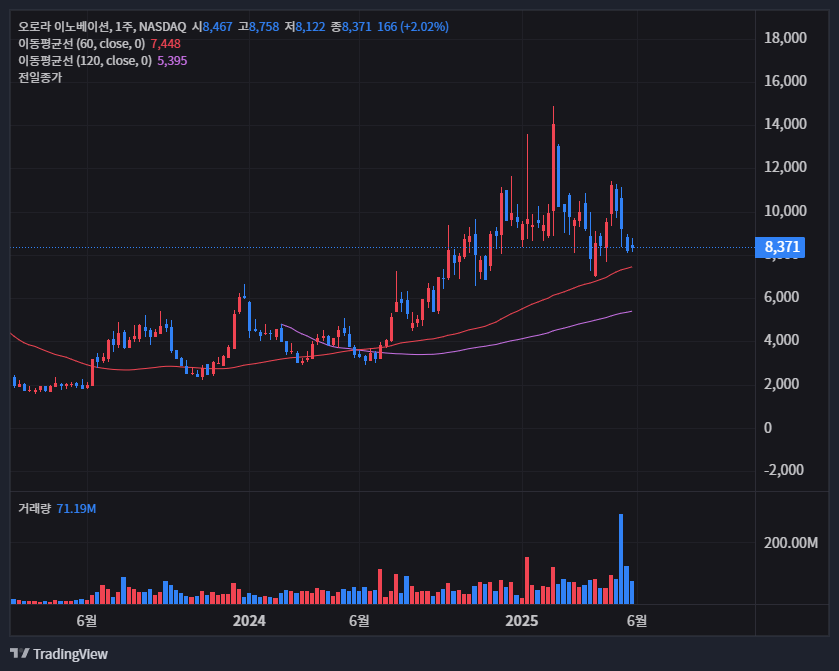
Task: Click the open price value 8,467
Action: click(x=217, y=27)
